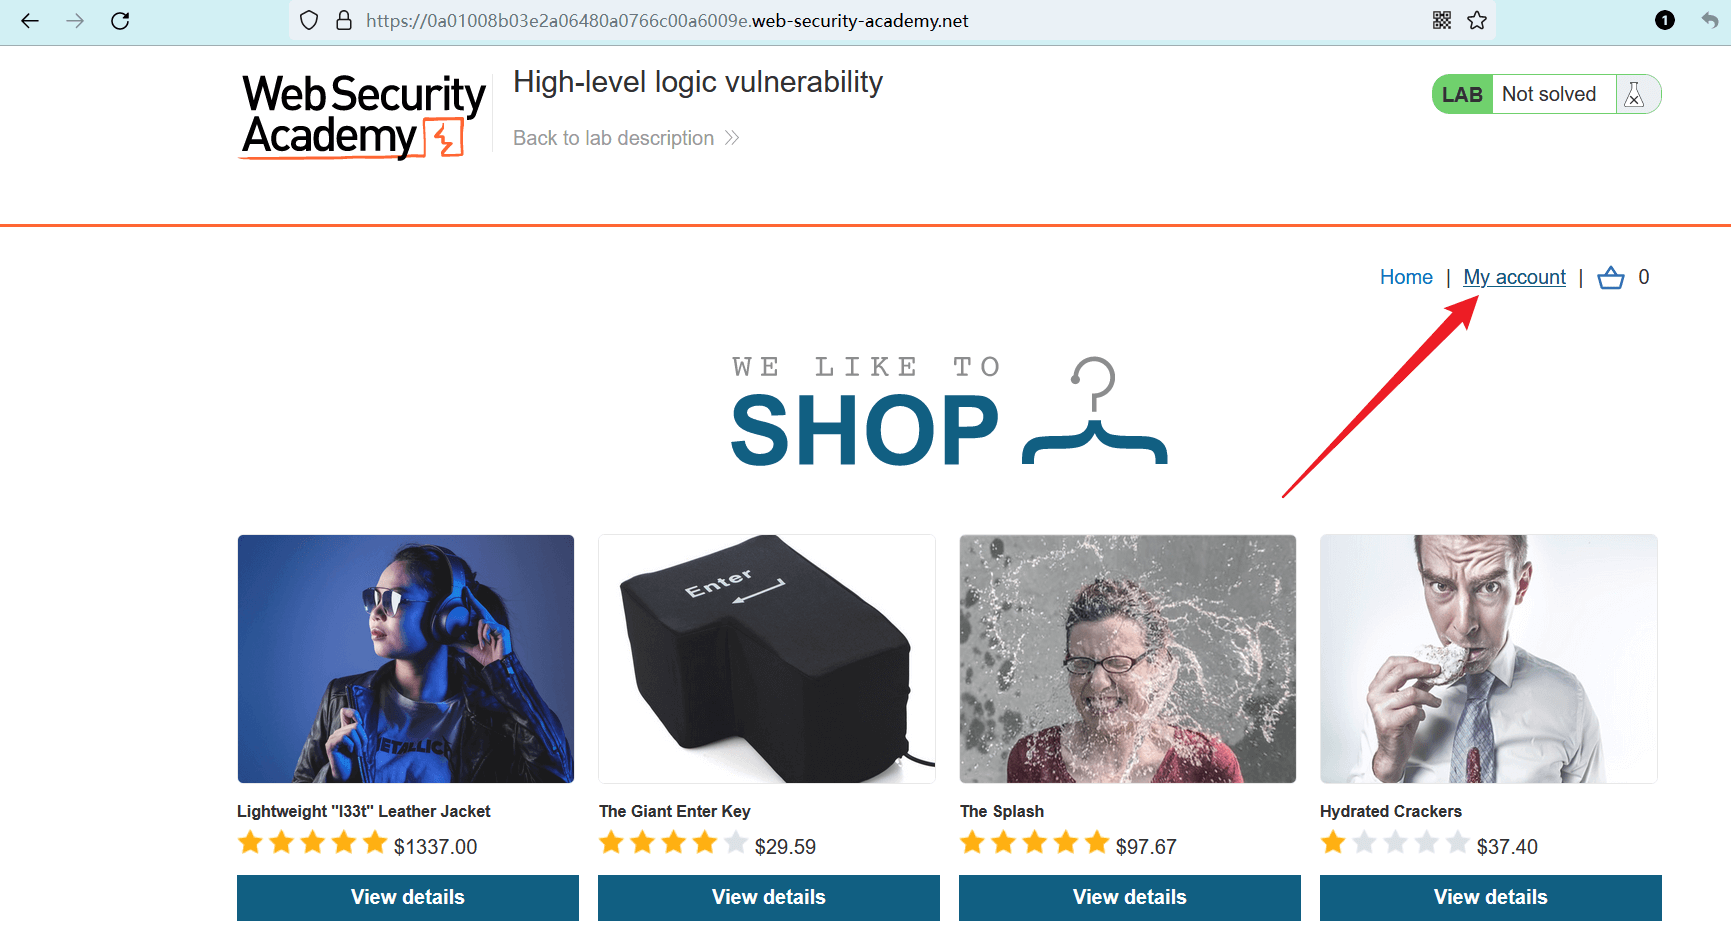Viewport: 1731px width, 942px height.
Task: Open the QR code icon in address bar
Action: (x=1442, y=20)
